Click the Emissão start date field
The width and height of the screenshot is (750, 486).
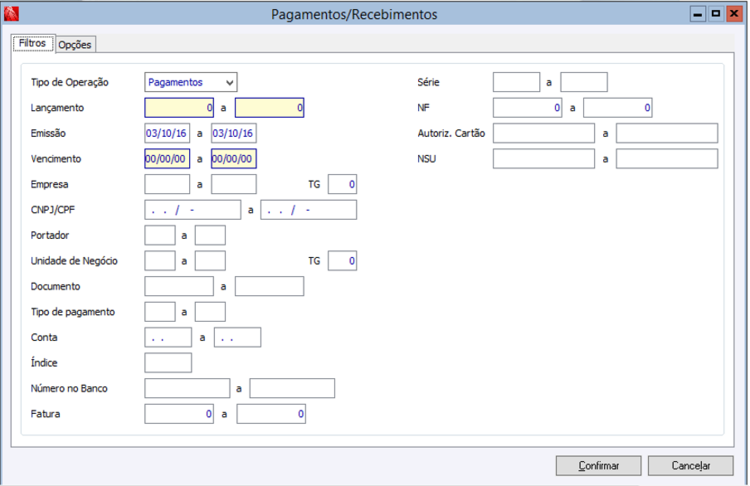click(x=167, y=133)
